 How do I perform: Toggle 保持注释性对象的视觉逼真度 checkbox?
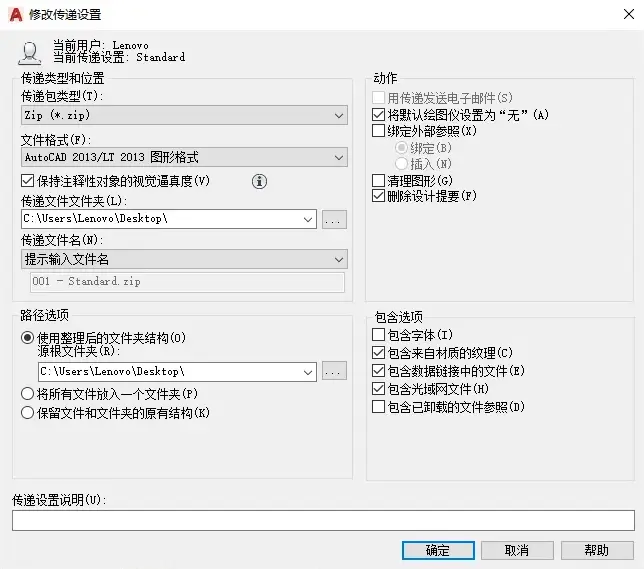coord(28,181)
